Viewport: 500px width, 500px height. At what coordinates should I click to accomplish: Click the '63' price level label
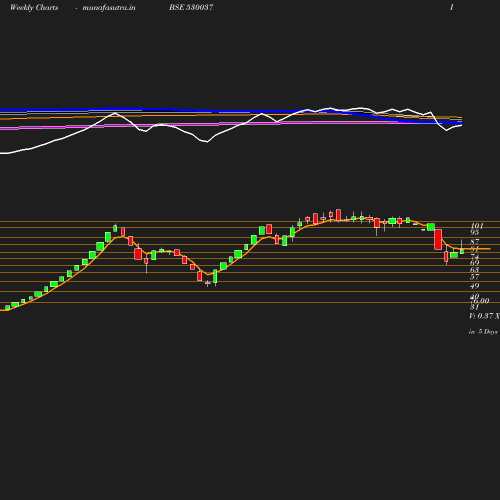point(474,270)
